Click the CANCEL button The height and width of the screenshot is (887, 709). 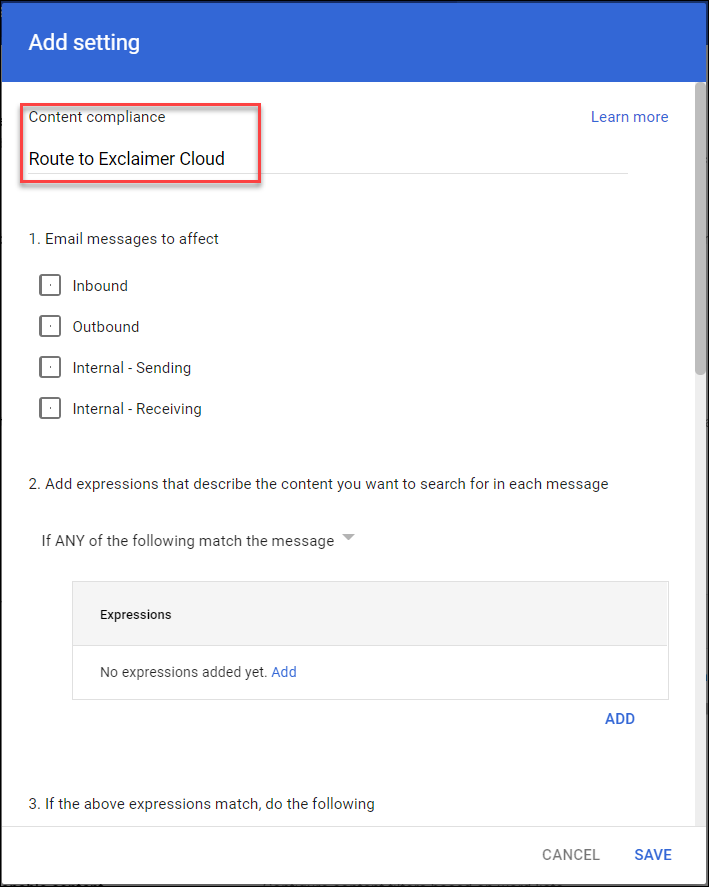click(570, 855)
